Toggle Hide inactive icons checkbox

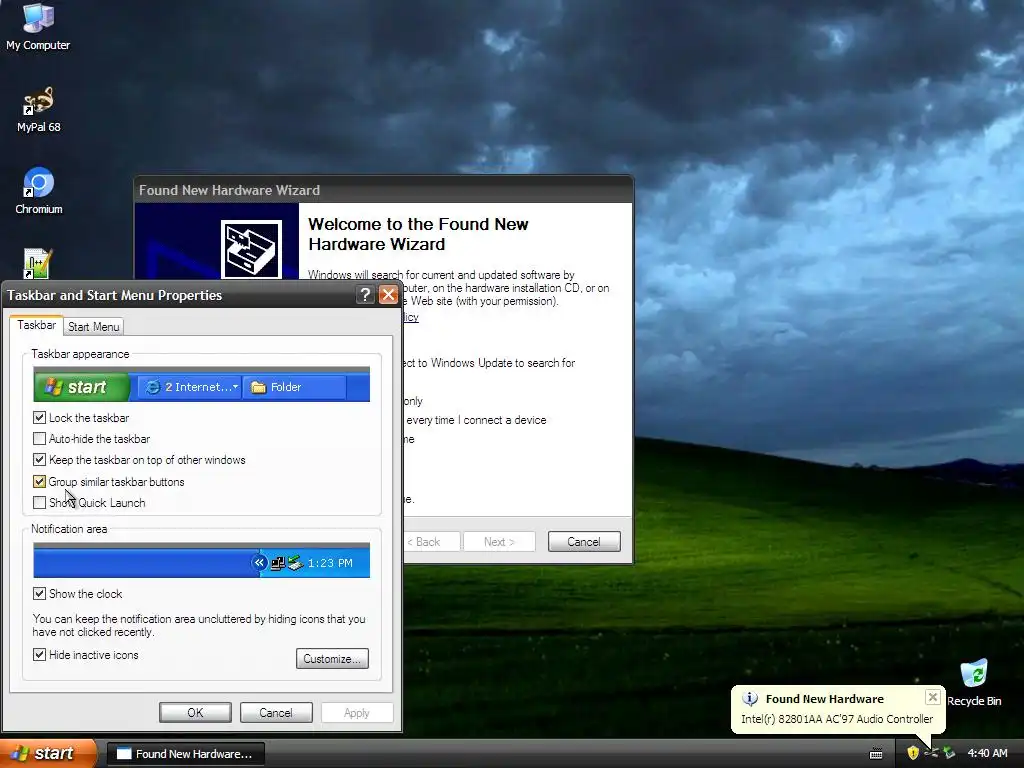pos(39,654)
